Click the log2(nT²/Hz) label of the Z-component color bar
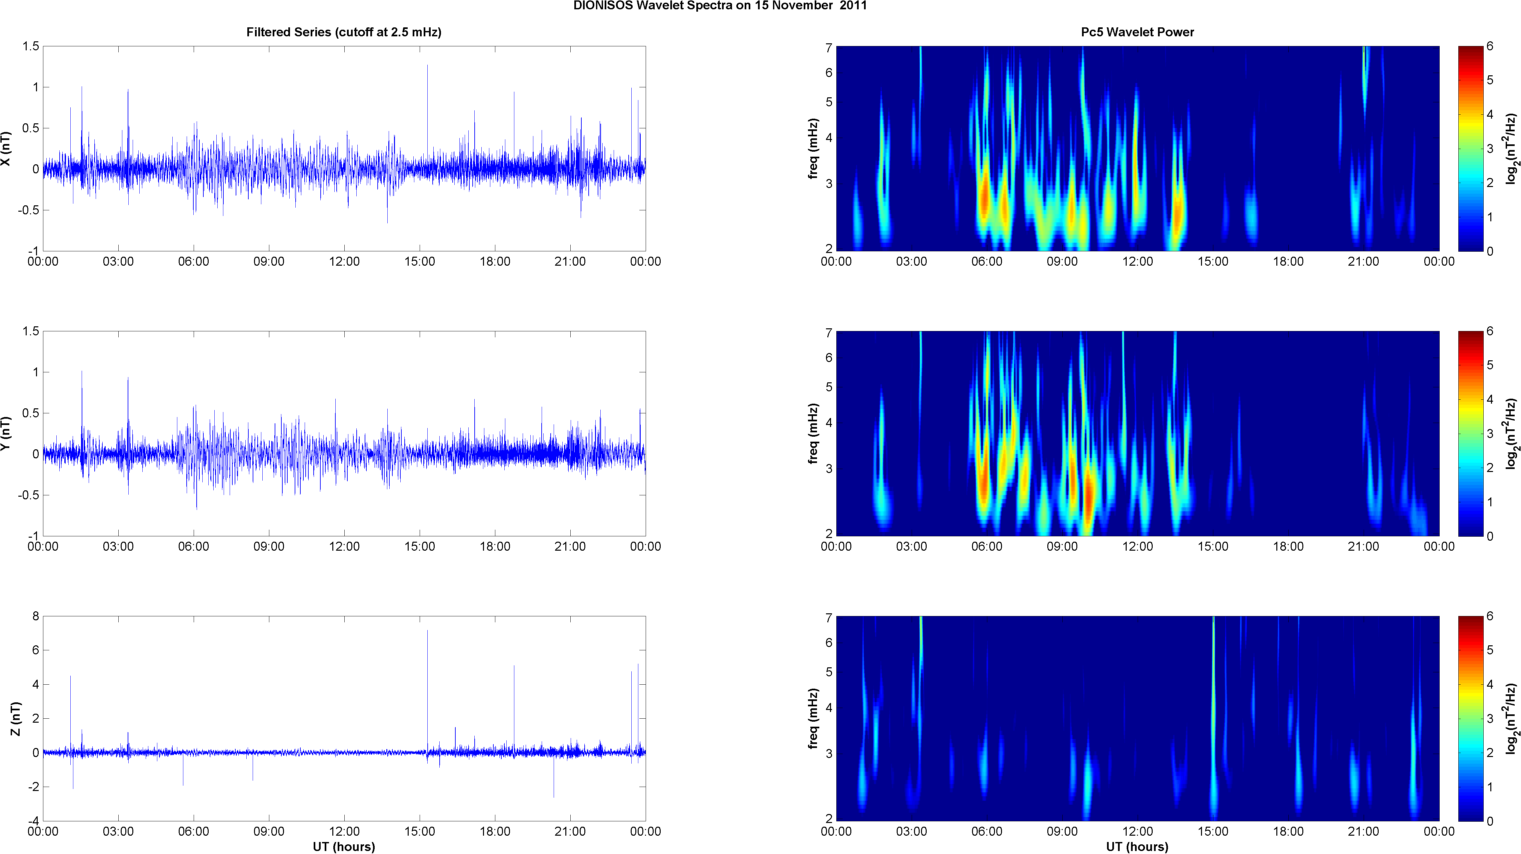The image size is (1521, 854). click(x=1512, y=719)
